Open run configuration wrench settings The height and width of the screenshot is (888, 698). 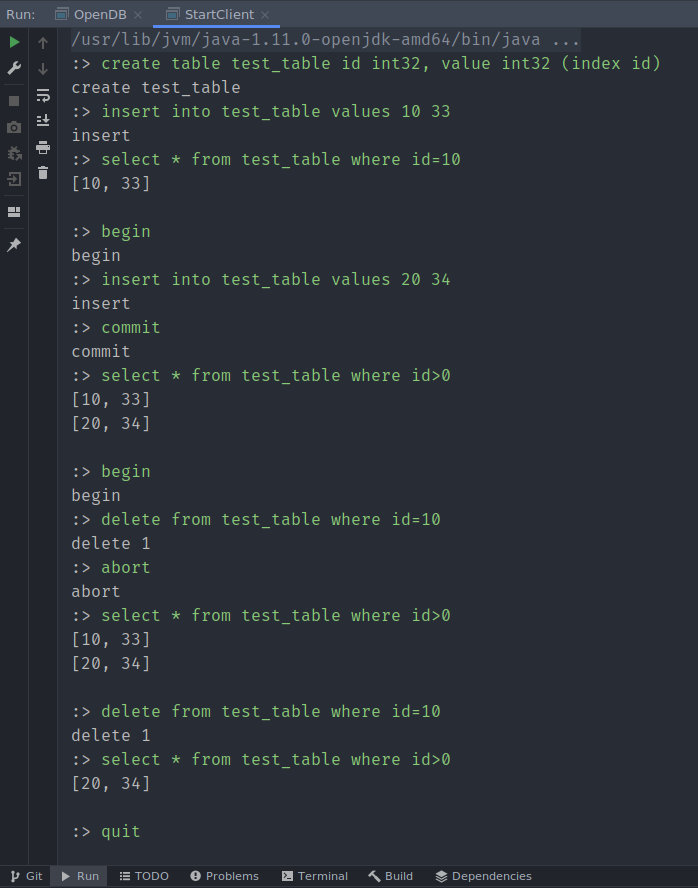(x=14, y=68)
